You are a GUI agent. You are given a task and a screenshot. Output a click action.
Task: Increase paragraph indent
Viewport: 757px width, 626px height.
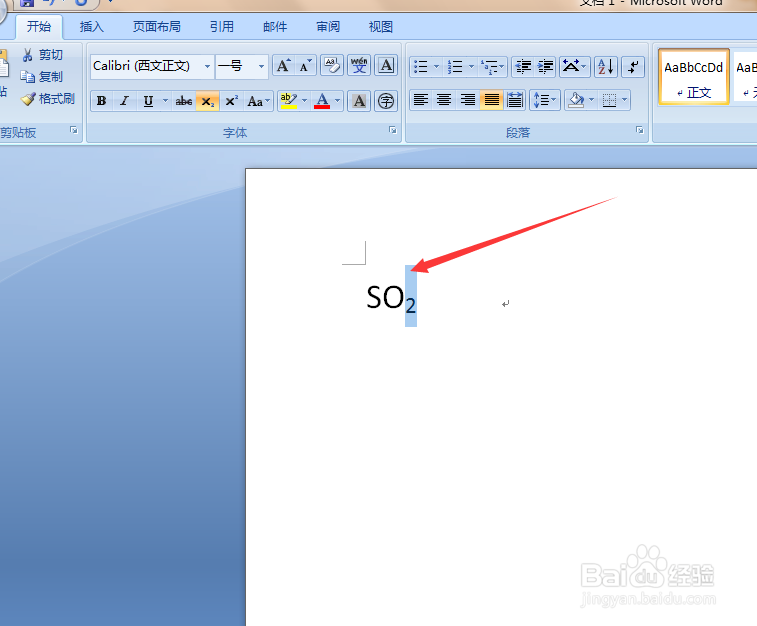click(x=546, y=66)
